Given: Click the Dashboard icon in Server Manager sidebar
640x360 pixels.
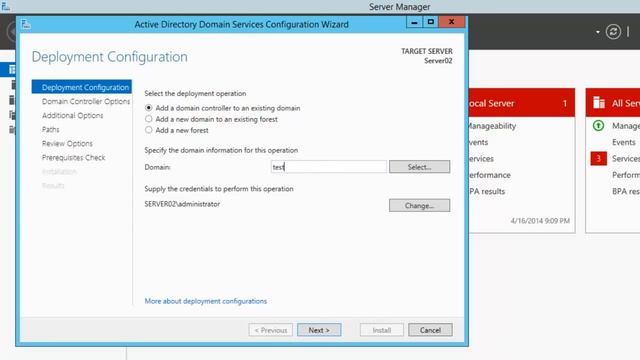Looking at the screenshot, I should coord(12,70).
